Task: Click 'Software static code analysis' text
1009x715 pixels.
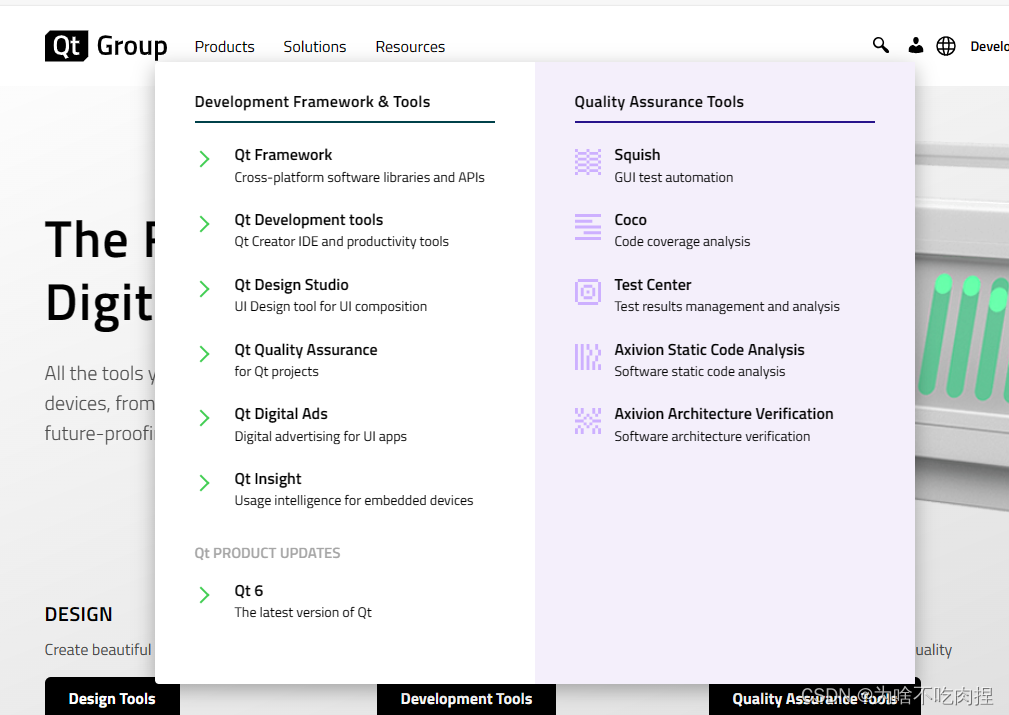Action: point(699,371)
